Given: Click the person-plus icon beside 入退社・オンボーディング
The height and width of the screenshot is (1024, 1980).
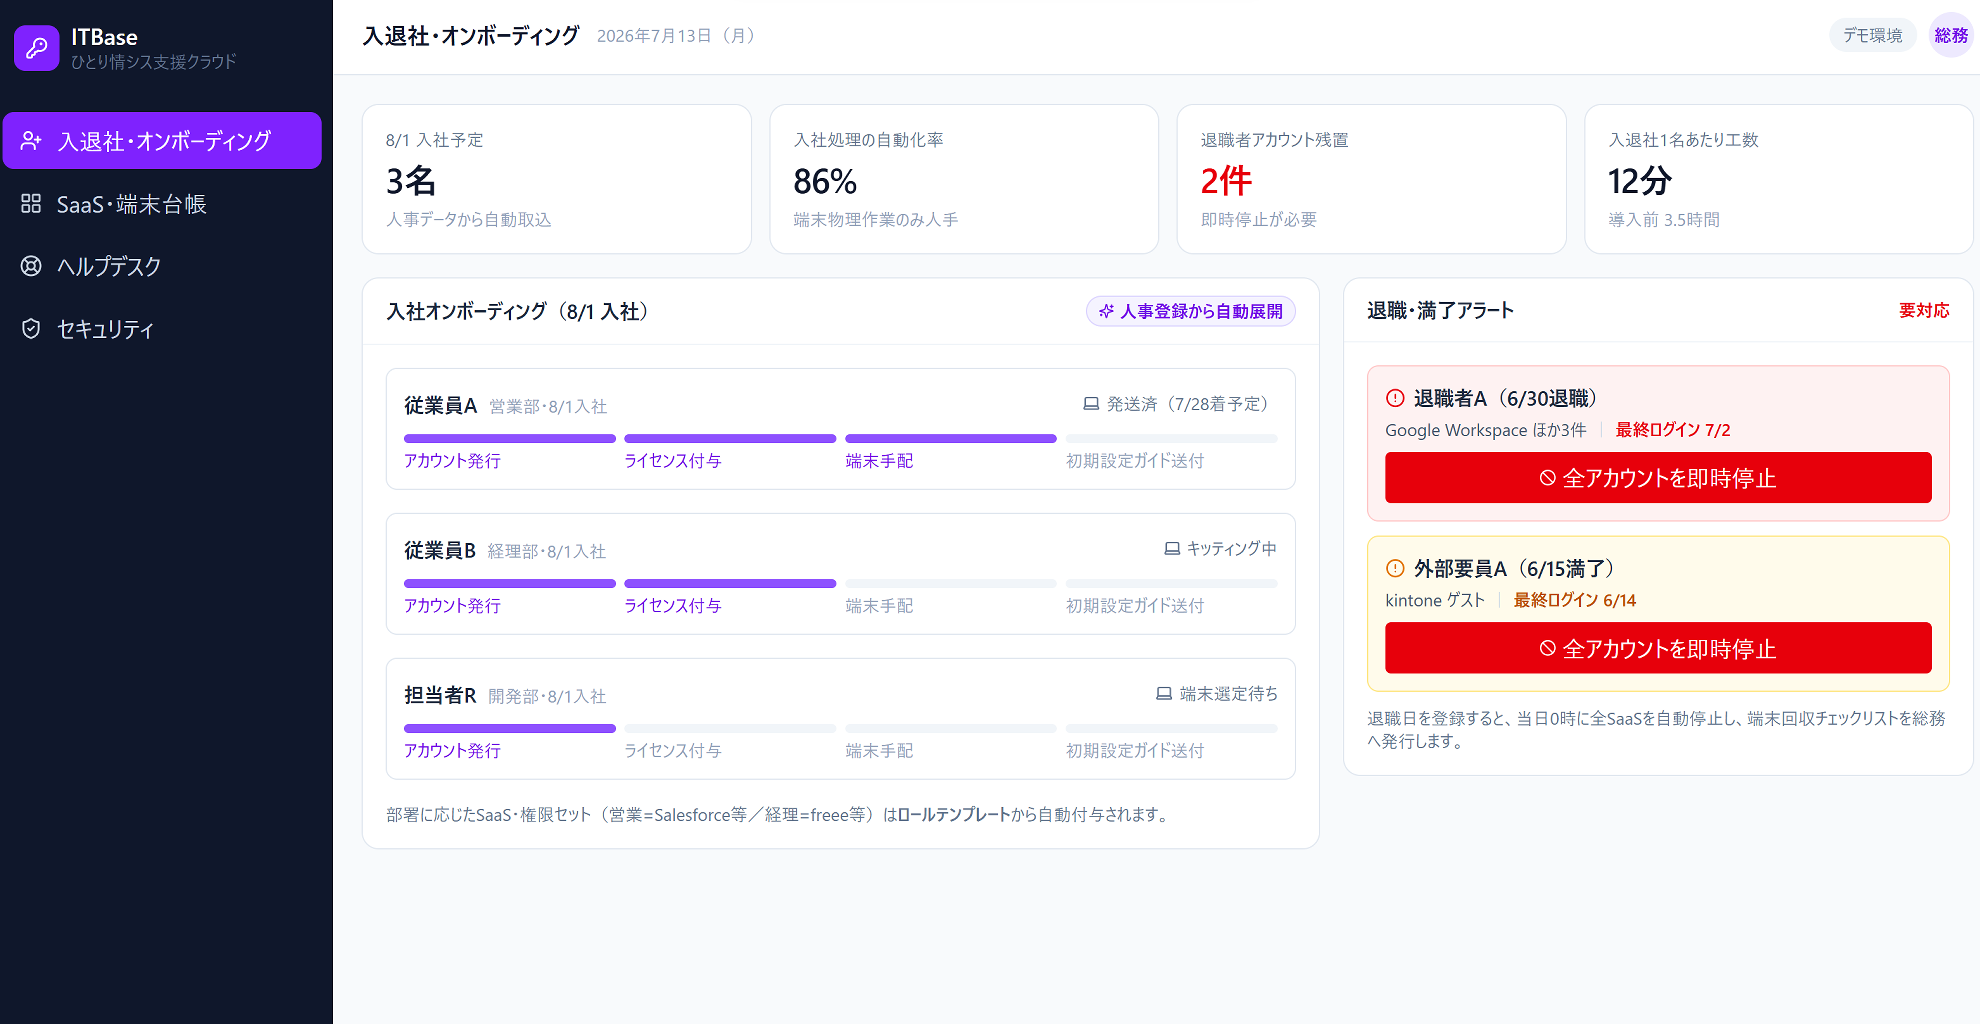Looking at the screenshot, I should pyautogui.click(x=31, y=141).
